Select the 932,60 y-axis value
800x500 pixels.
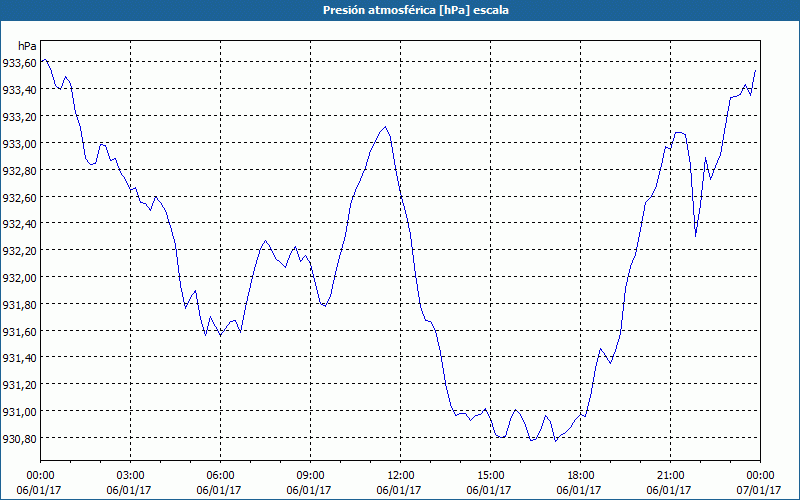pyautogui.click(x=19, y=197)
